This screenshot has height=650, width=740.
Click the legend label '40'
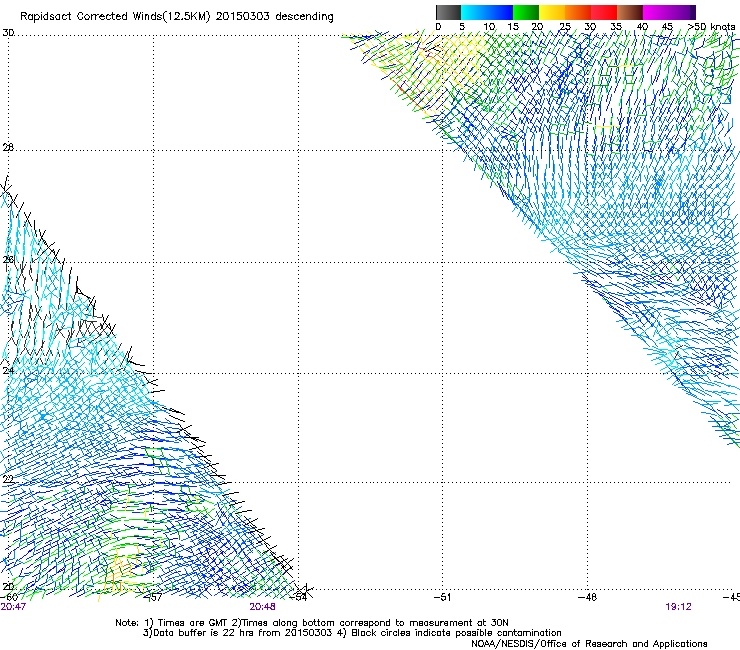coord(642,27)
